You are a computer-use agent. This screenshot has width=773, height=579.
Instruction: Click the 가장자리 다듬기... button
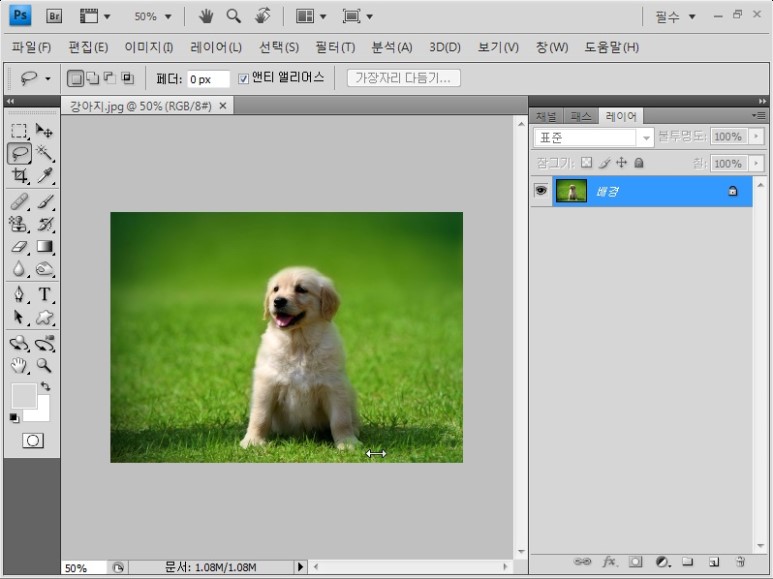403,78
